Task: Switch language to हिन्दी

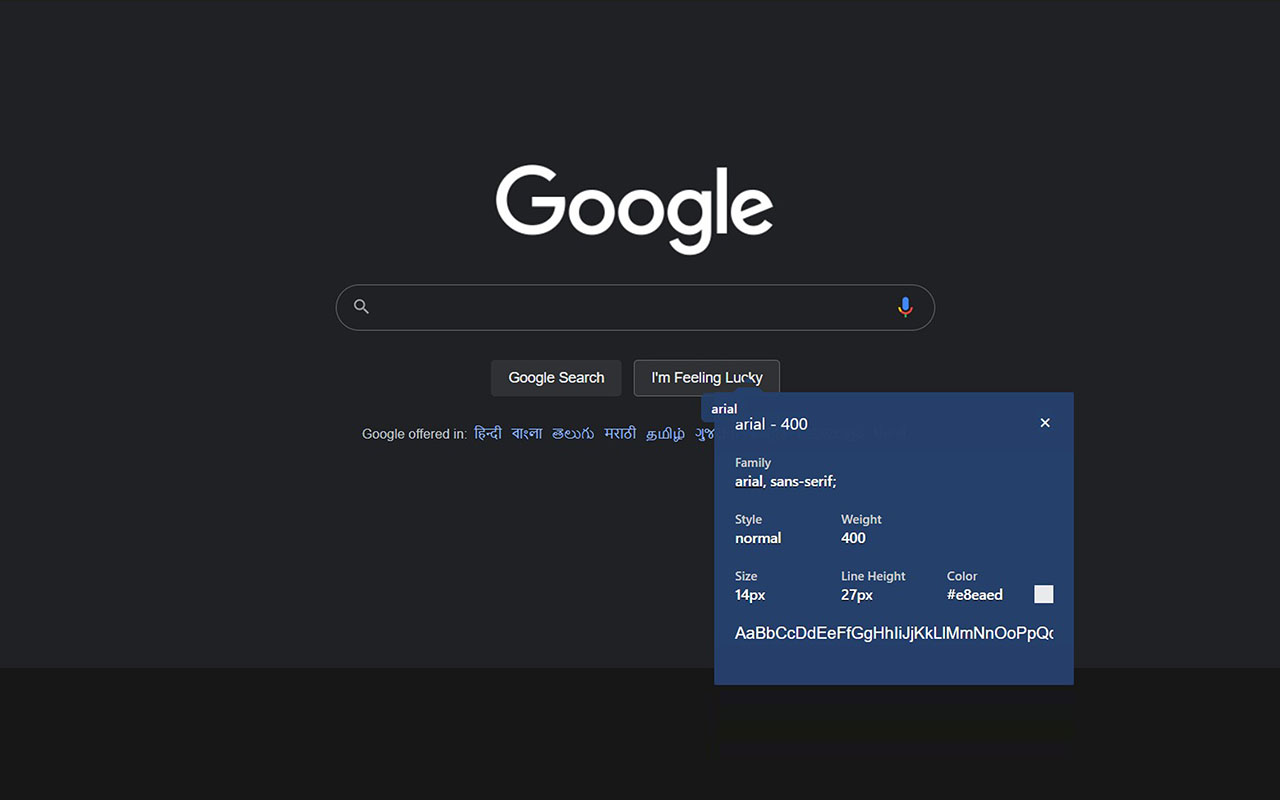Action: [x=488, y=433]
